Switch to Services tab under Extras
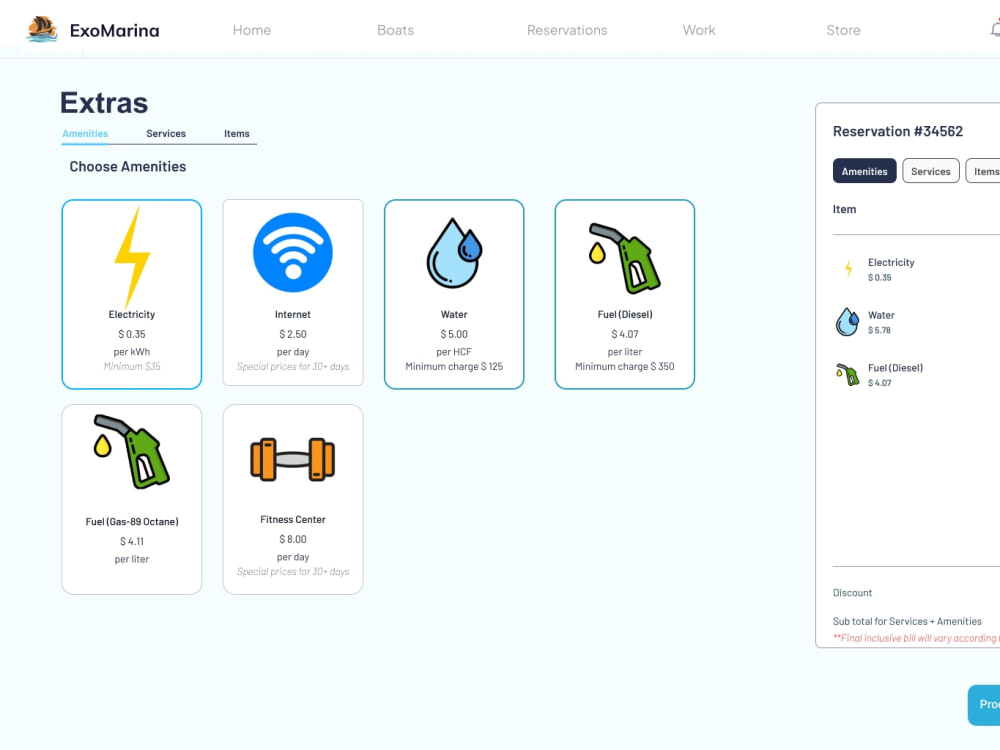 (x=166, y=133)
